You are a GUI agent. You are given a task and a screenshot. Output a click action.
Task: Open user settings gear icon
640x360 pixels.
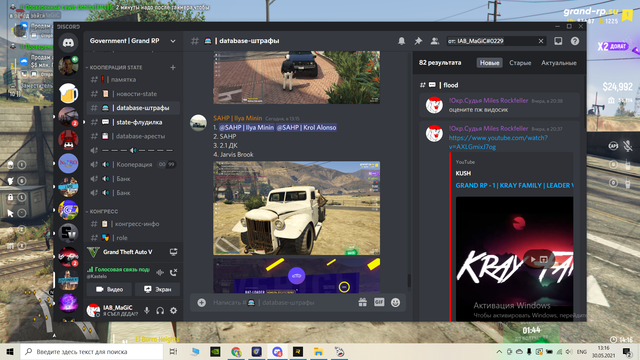[173, 311]
